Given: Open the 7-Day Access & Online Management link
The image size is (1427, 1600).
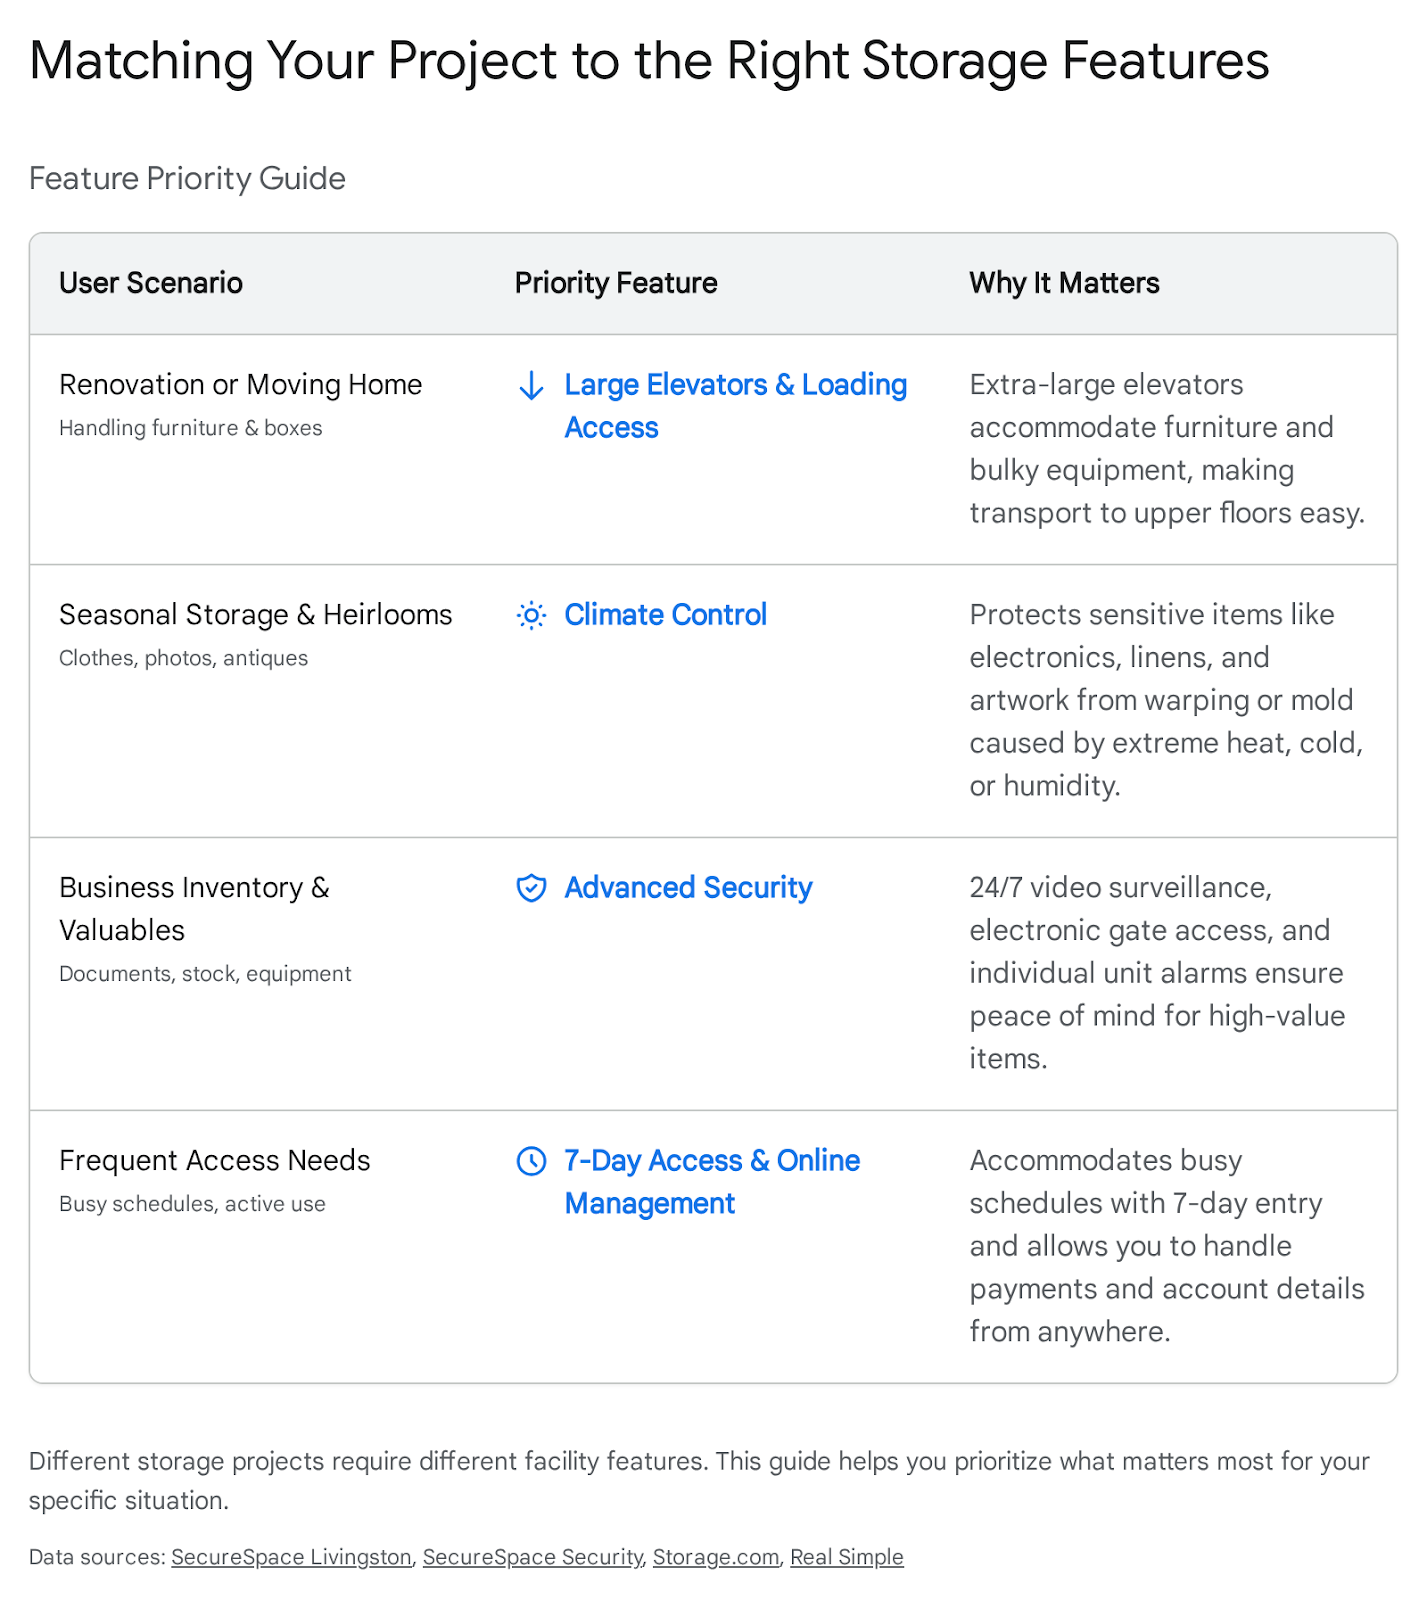Looking at the screenshot, I should [711, 1161].
